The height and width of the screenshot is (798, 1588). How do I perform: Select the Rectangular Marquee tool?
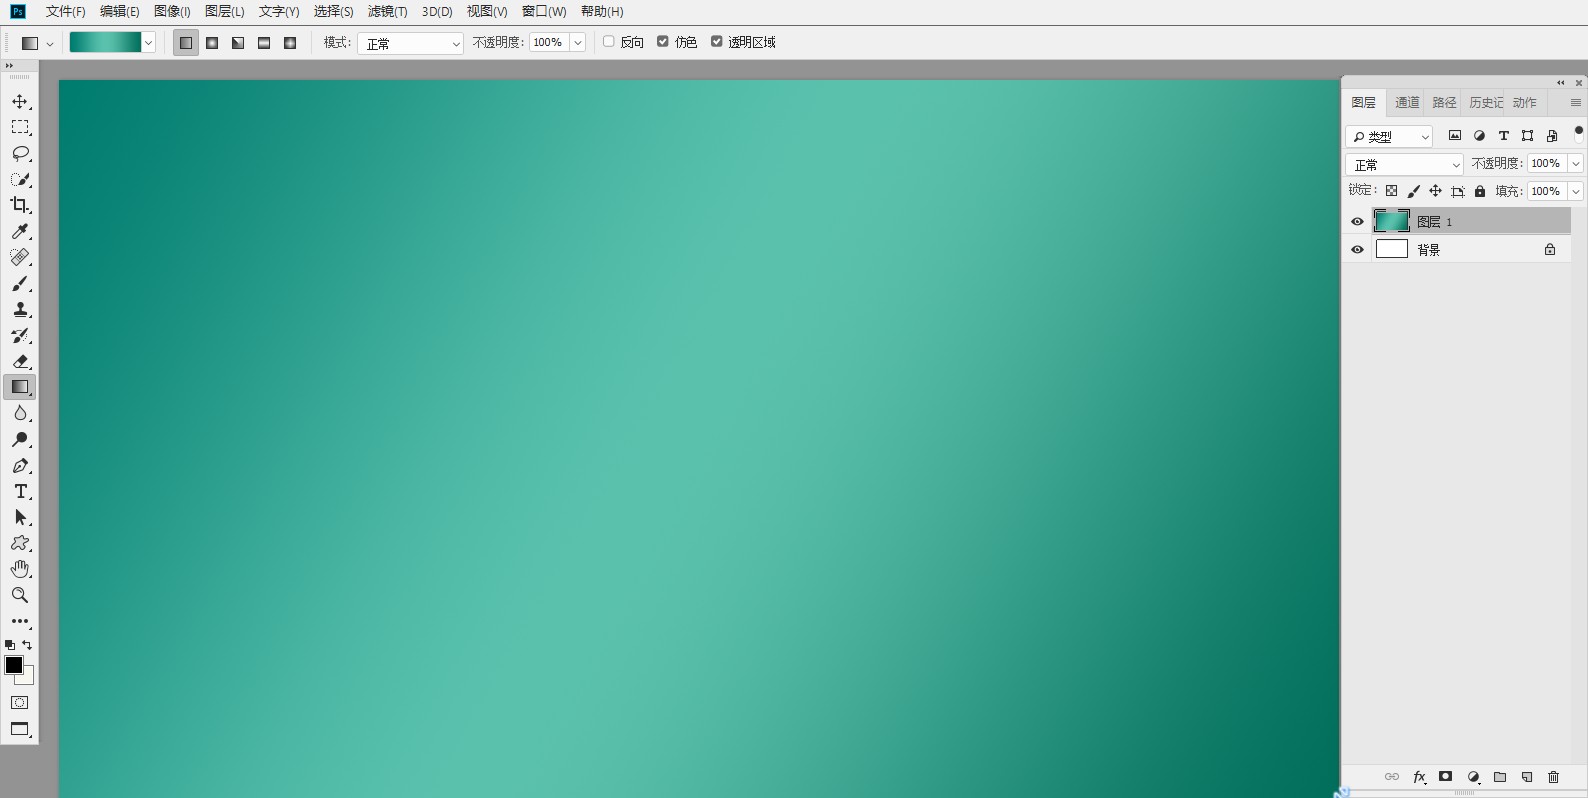pos(20,127)
